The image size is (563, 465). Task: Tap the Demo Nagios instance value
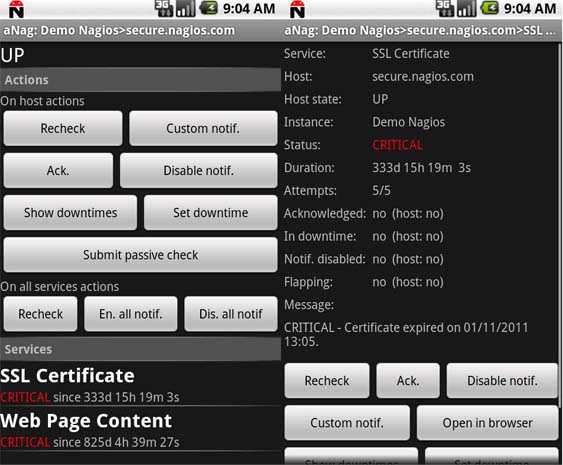(409, 122)
